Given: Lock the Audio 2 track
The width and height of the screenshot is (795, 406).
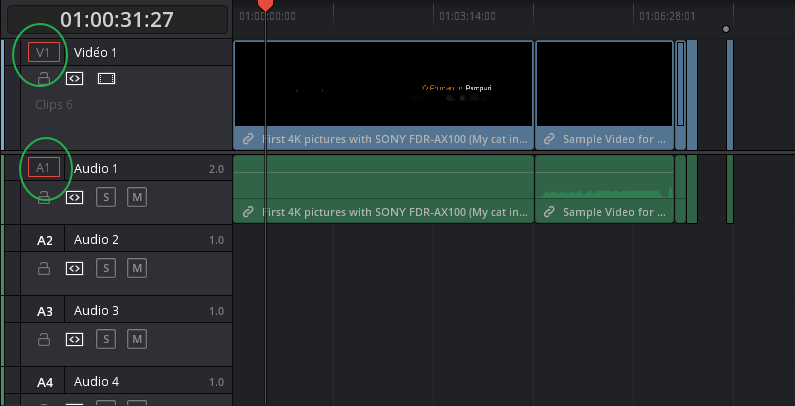Looking at the screenshot, I should point(44,268).
